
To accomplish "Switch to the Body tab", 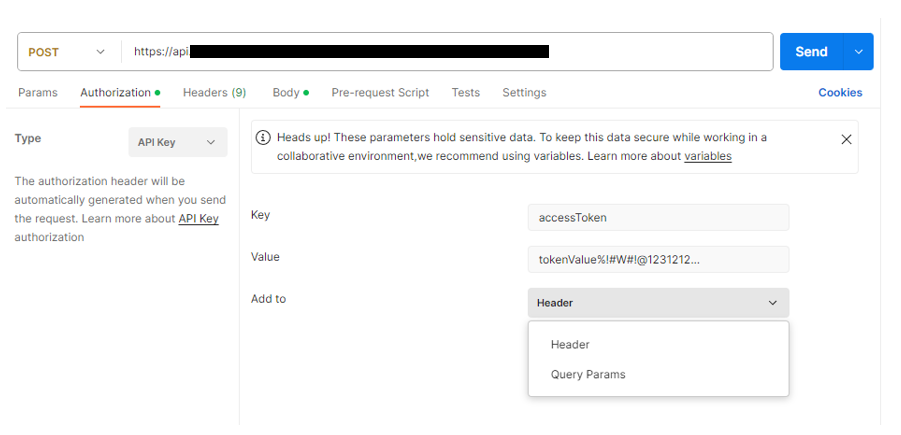I will pyautogui.click(x=290, y=93).
